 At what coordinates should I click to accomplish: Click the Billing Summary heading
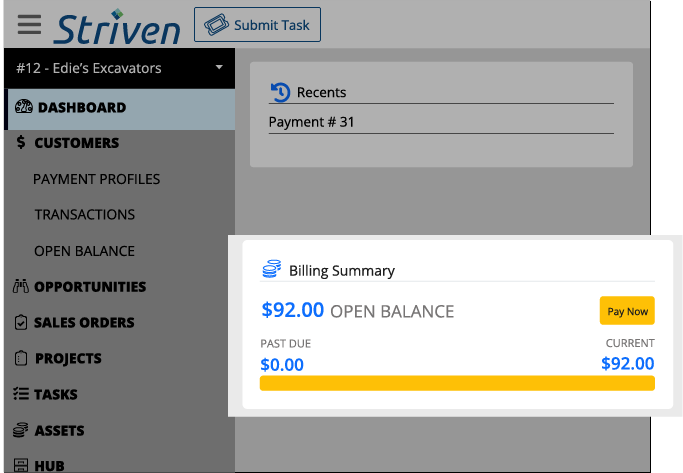pyautogui.click(x=342, y=270)
